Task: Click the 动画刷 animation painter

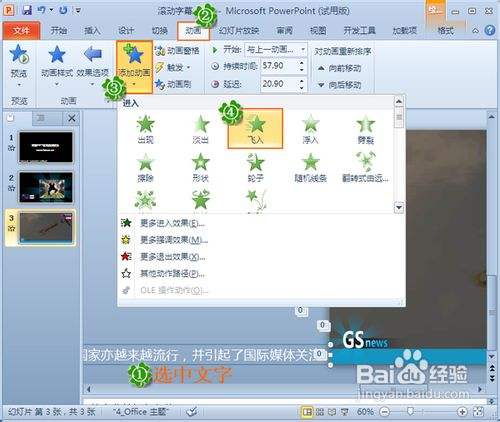Action: coord(173,84)
